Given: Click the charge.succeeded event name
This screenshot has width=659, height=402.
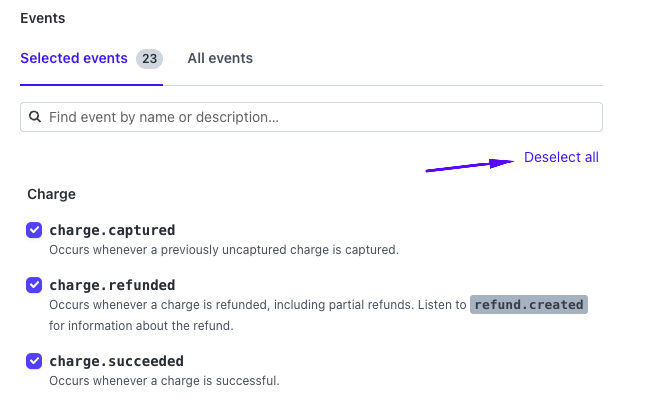Looking at the screenshot, I should pos(116,361).
